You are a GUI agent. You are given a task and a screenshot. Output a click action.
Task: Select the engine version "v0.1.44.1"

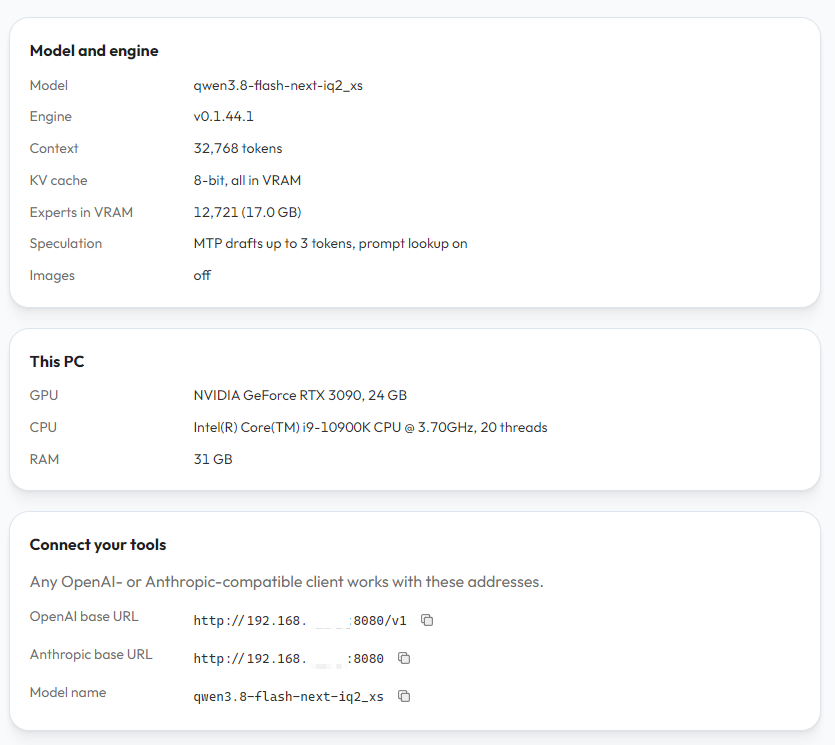click(224, 116)
